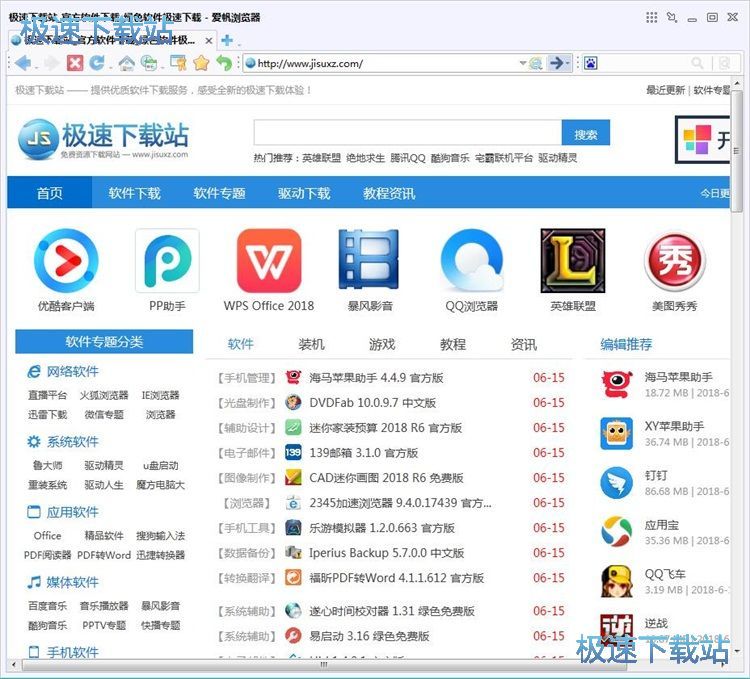Click the 极速下载站 JS site logo
The height and width of the screenshot is (679, 750).
[103, 139]
